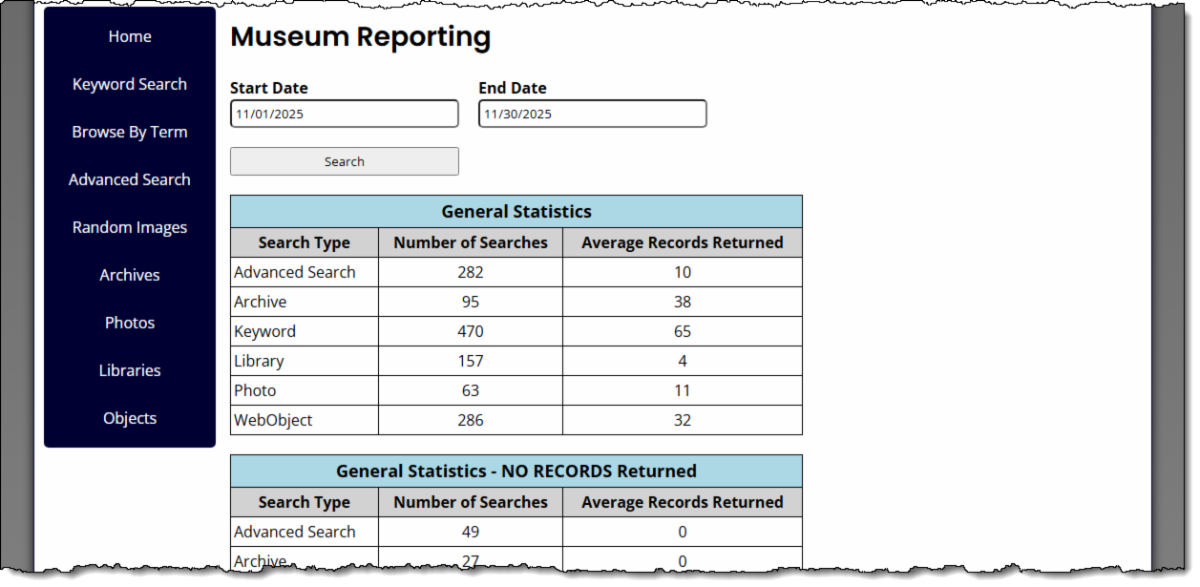The image size is (1200, 587).
Task: Click the Start Date input field
Action: (344, 114)
